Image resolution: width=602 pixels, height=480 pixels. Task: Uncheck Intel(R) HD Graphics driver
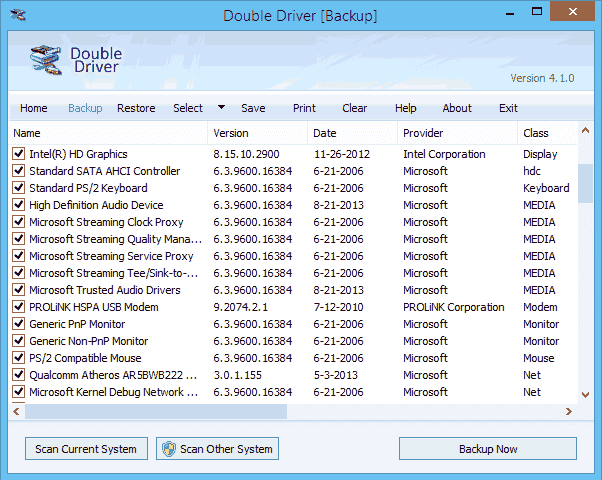click(x=18, y=154)
